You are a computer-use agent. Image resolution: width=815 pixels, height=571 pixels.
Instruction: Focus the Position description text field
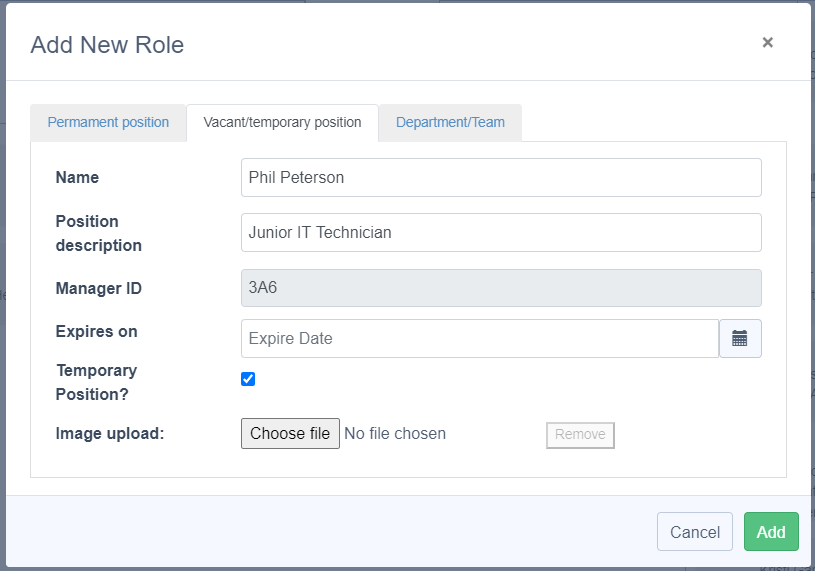(x=500, y=232)
